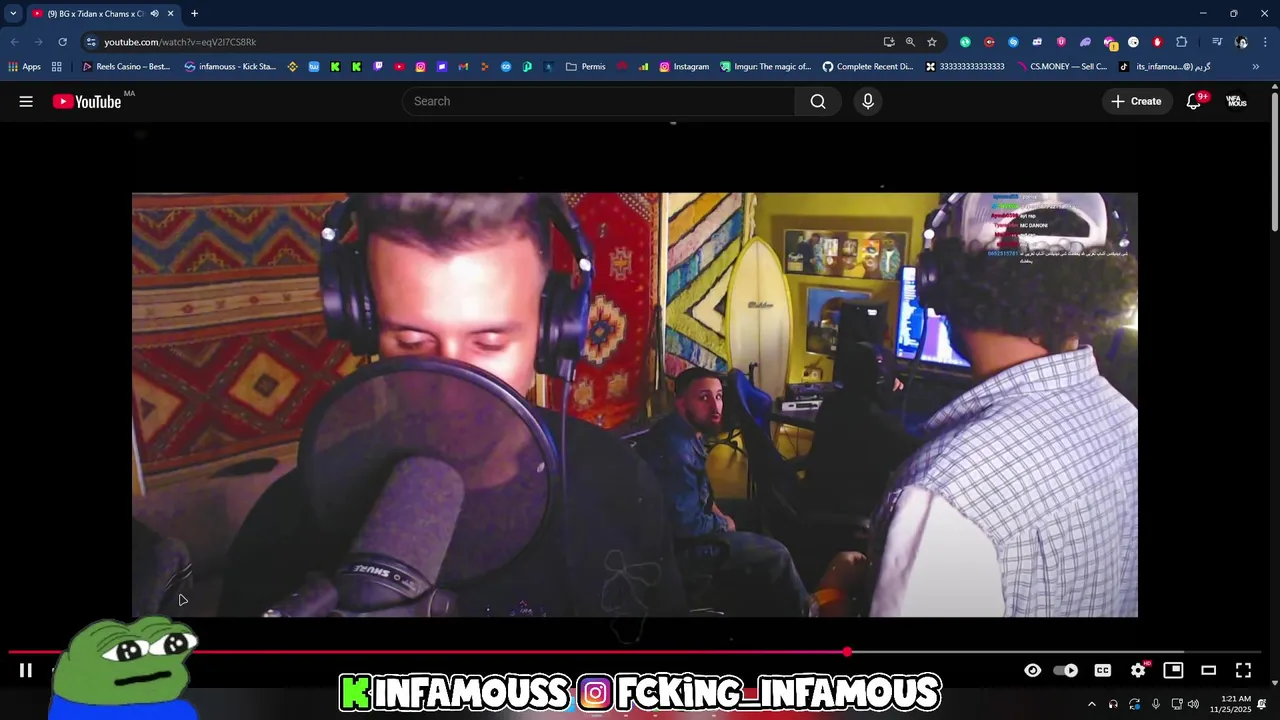
Task: Open the CS.MONEY bookmark
Action: [x=1061, y=67]
